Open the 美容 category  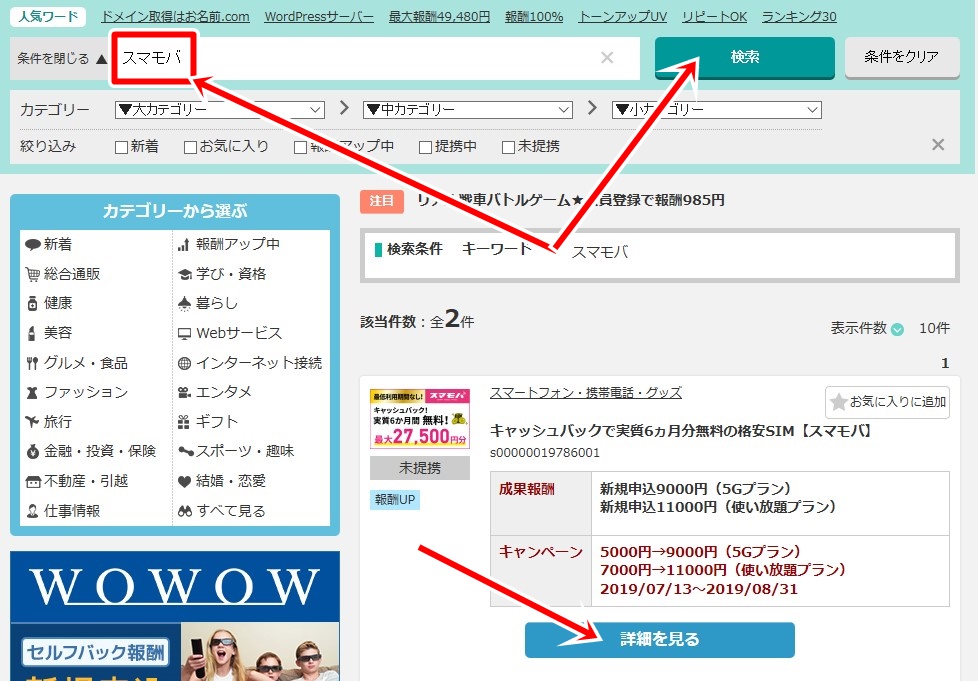point(58,333)
